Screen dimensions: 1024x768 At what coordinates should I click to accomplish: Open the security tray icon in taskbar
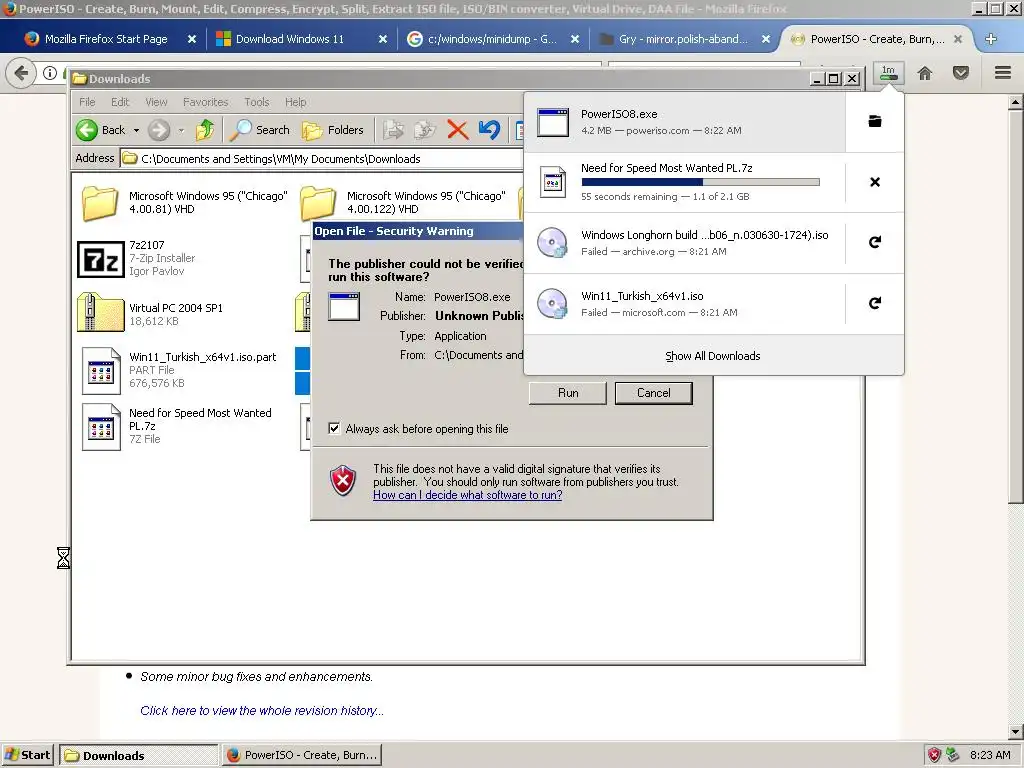pos(935,755)
